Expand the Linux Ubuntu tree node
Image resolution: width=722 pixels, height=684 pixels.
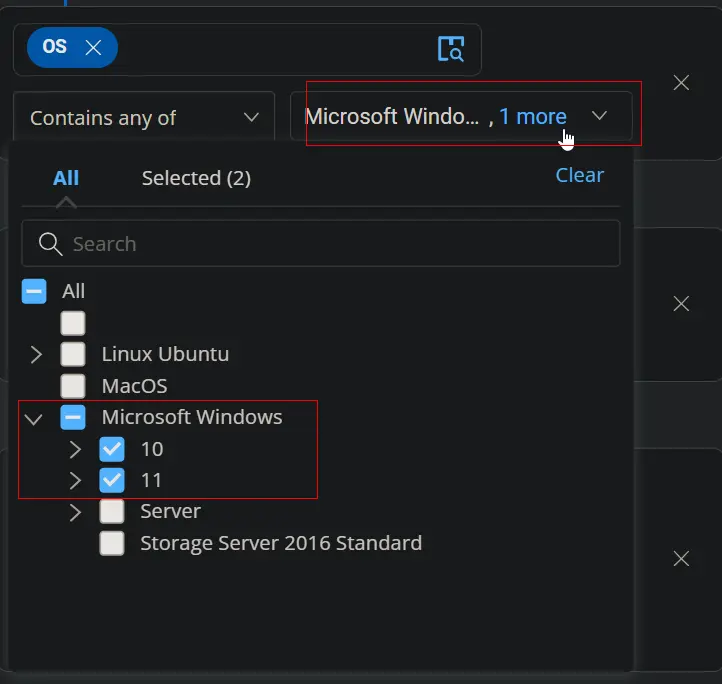click(36, 354)
